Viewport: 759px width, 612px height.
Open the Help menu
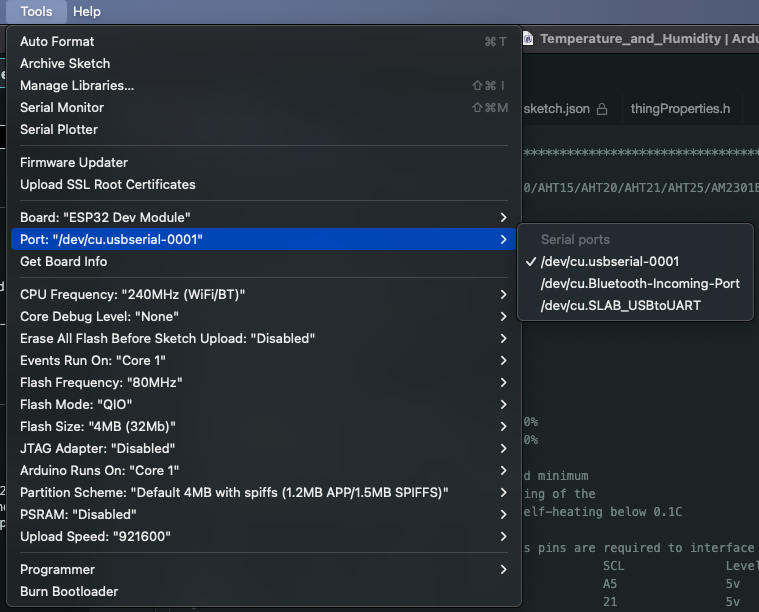87,11
